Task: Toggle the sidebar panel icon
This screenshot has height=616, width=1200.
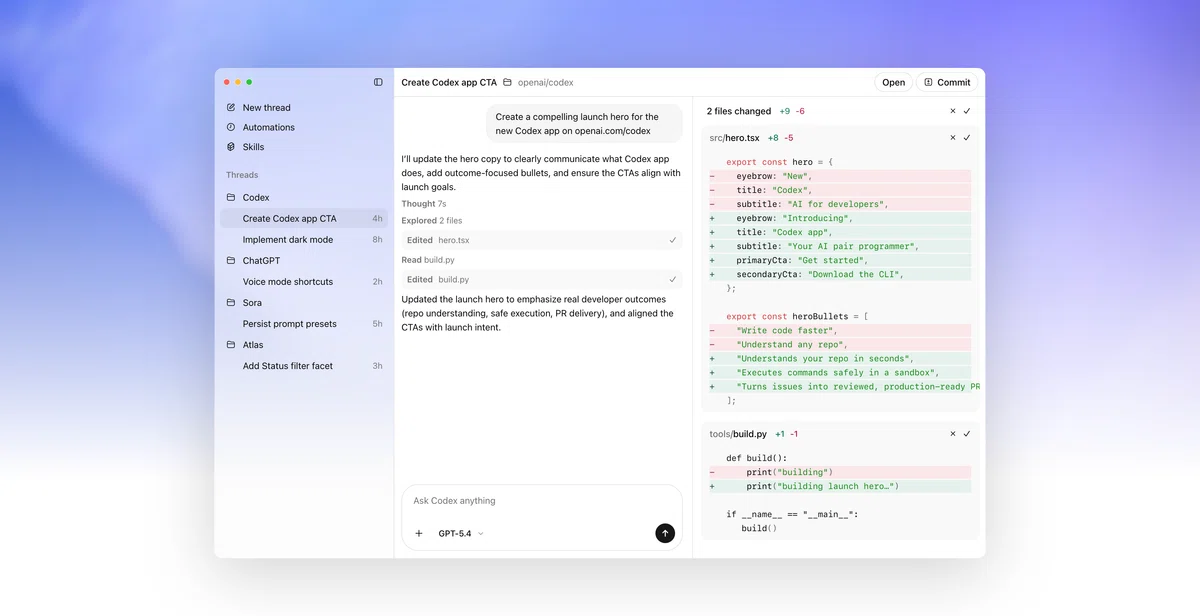Action: [378, 82]
